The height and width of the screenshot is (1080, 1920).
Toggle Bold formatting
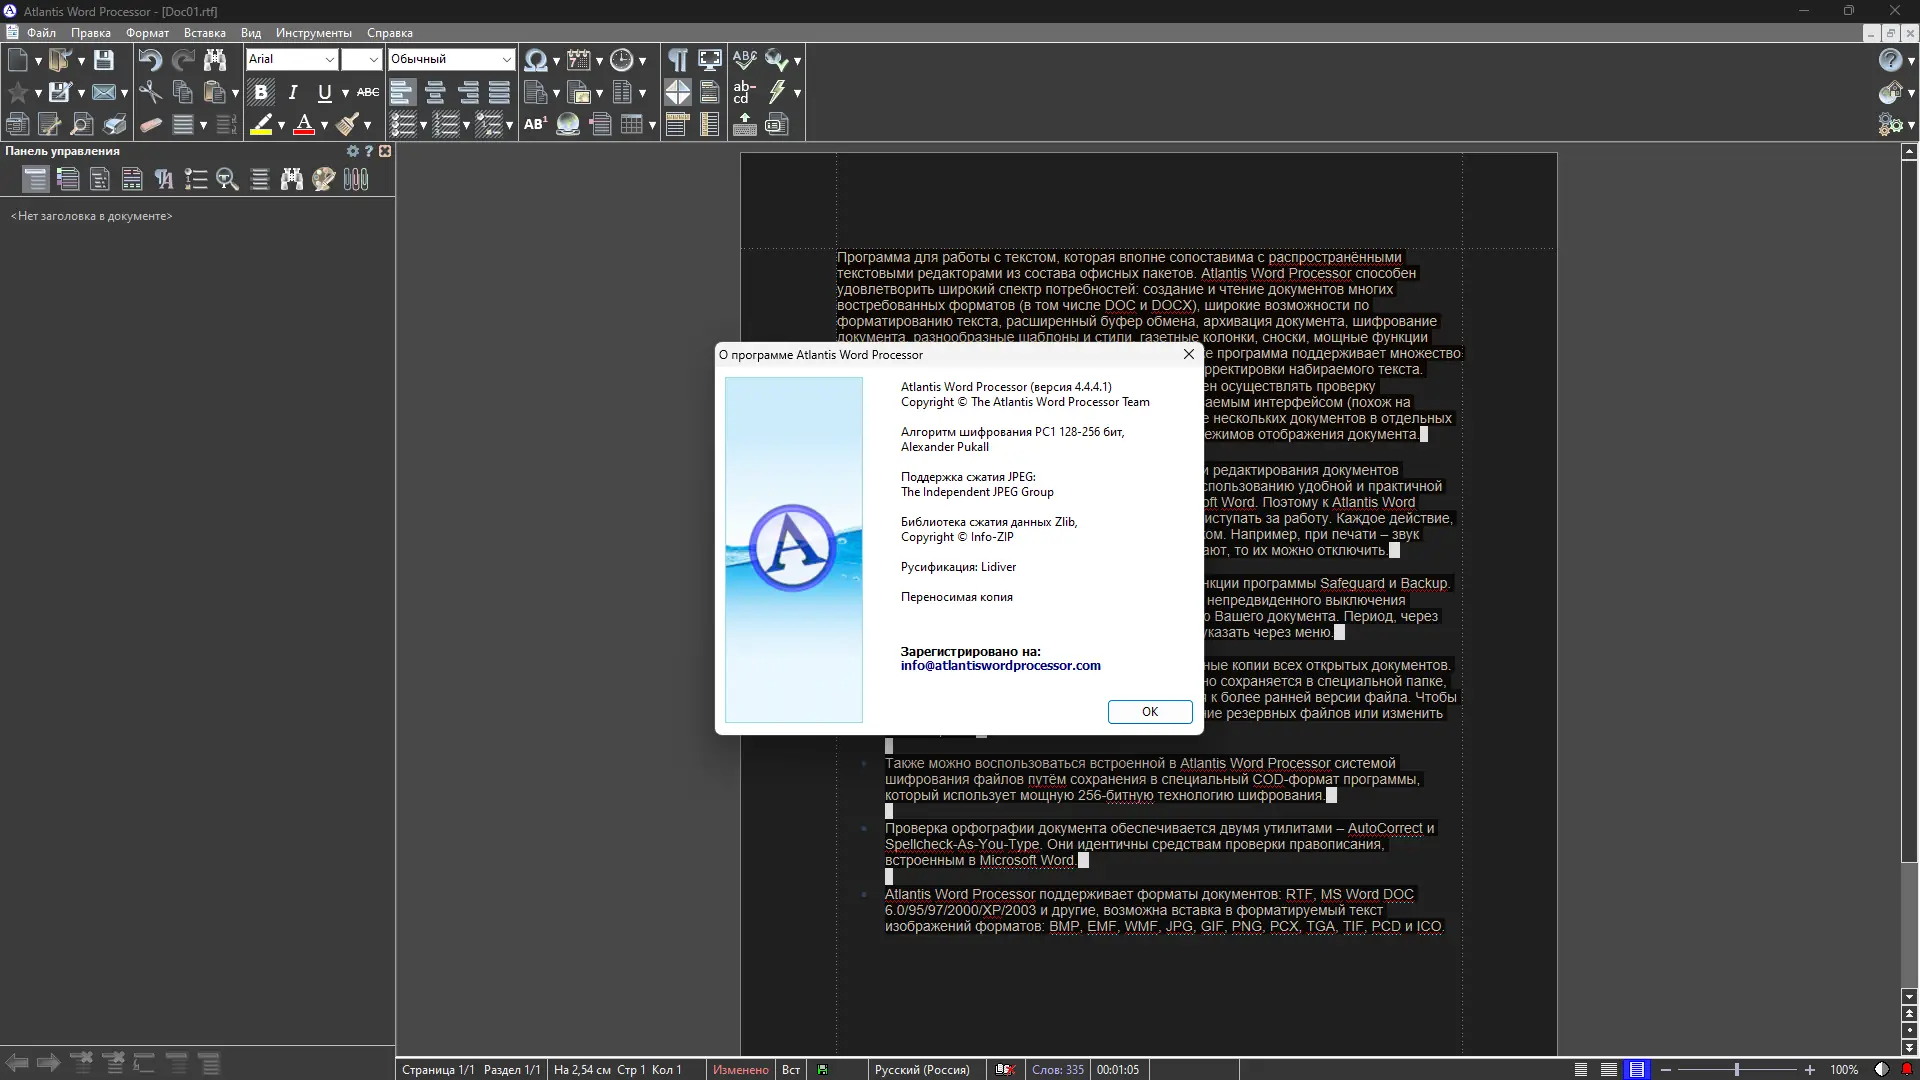(261, 93)
